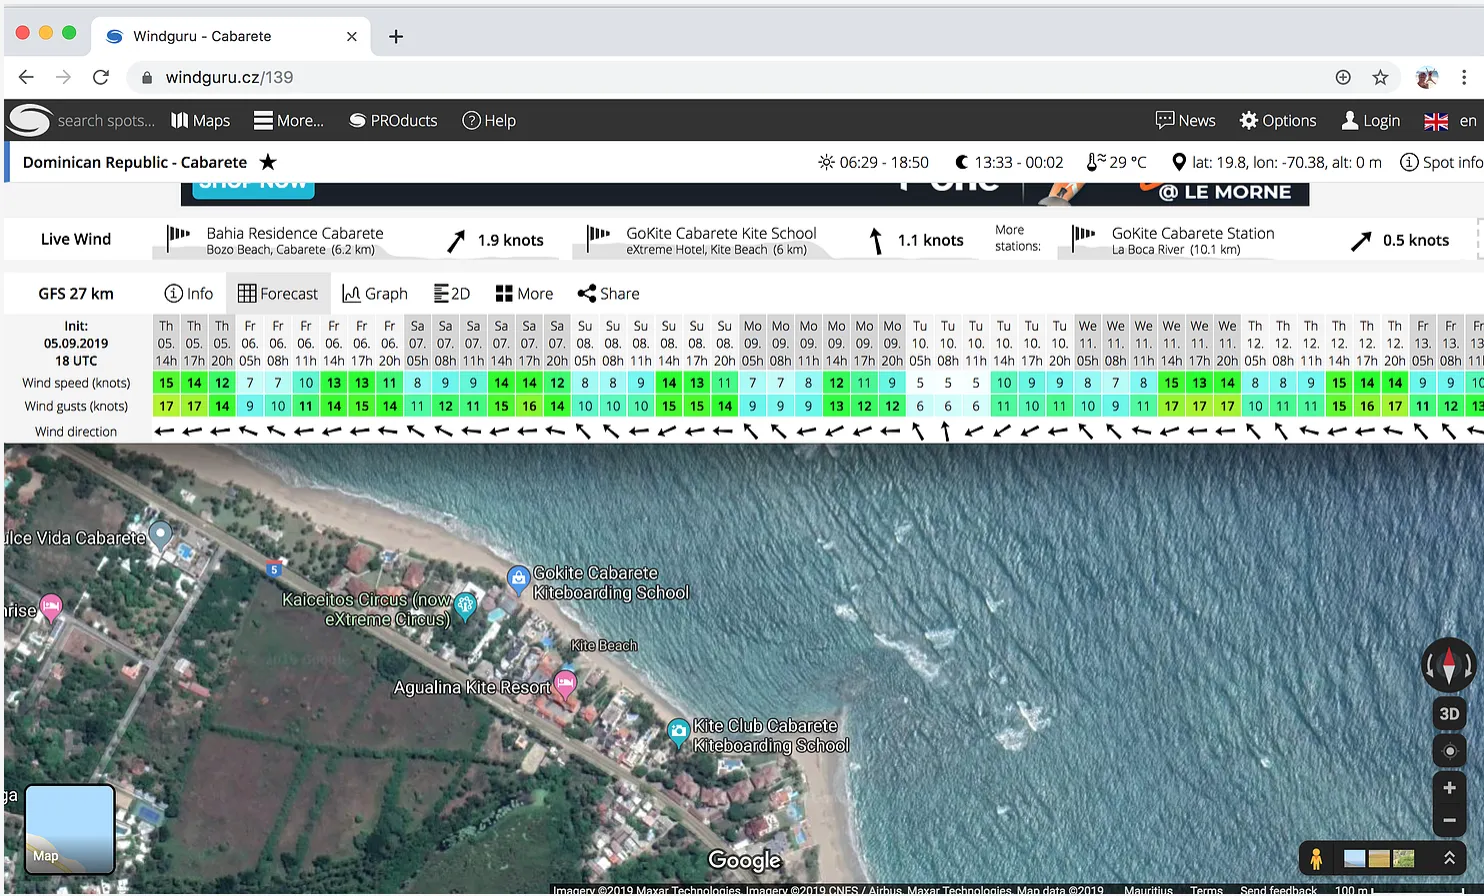
Task: Reset map orientation with compass
Action: coord(1449,664)
